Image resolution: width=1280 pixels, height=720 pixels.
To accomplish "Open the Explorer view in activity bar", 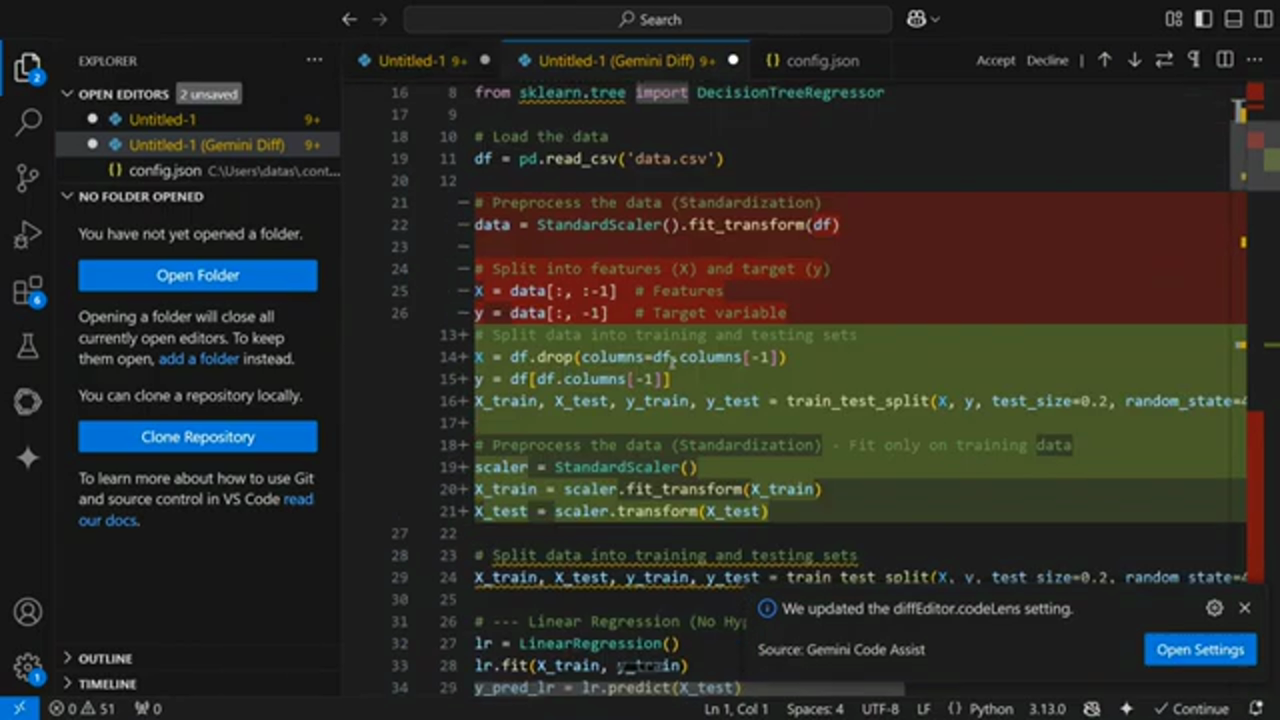I will tap(28, 68).
